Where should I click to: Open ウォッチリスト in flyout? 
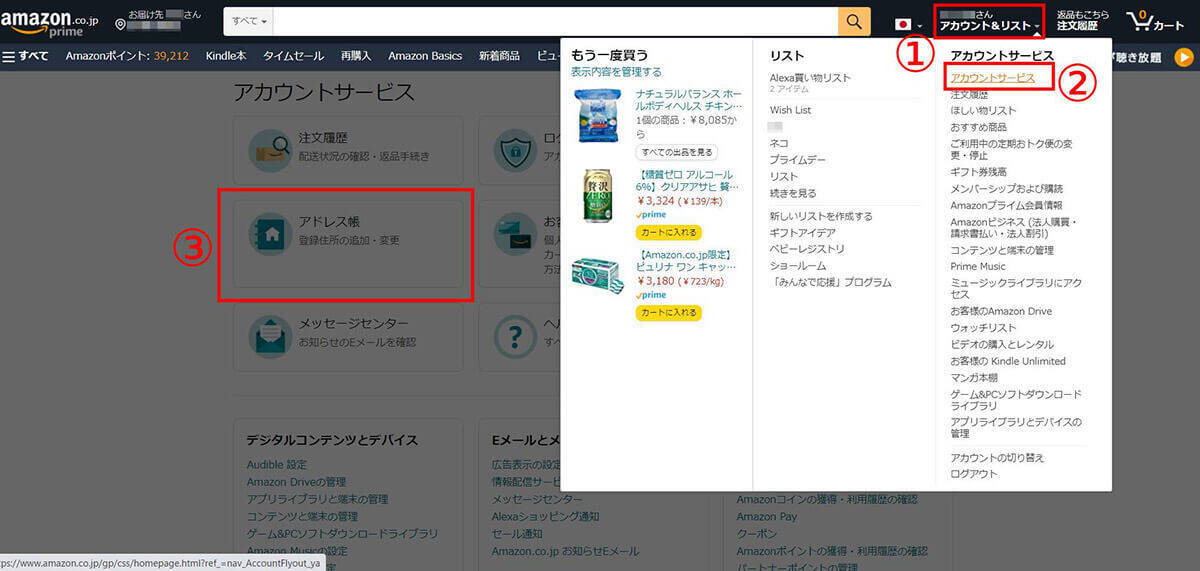click(983, 328)
